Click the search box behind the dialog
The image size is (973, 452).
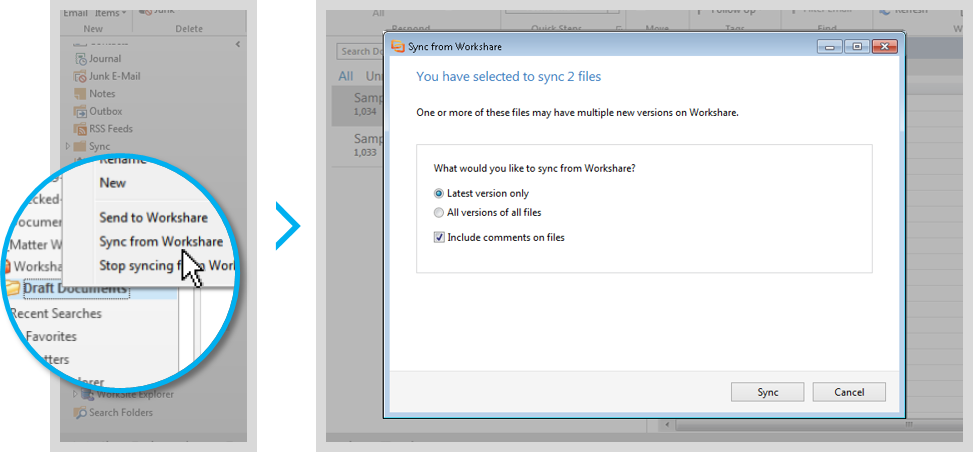pos(360,52)
